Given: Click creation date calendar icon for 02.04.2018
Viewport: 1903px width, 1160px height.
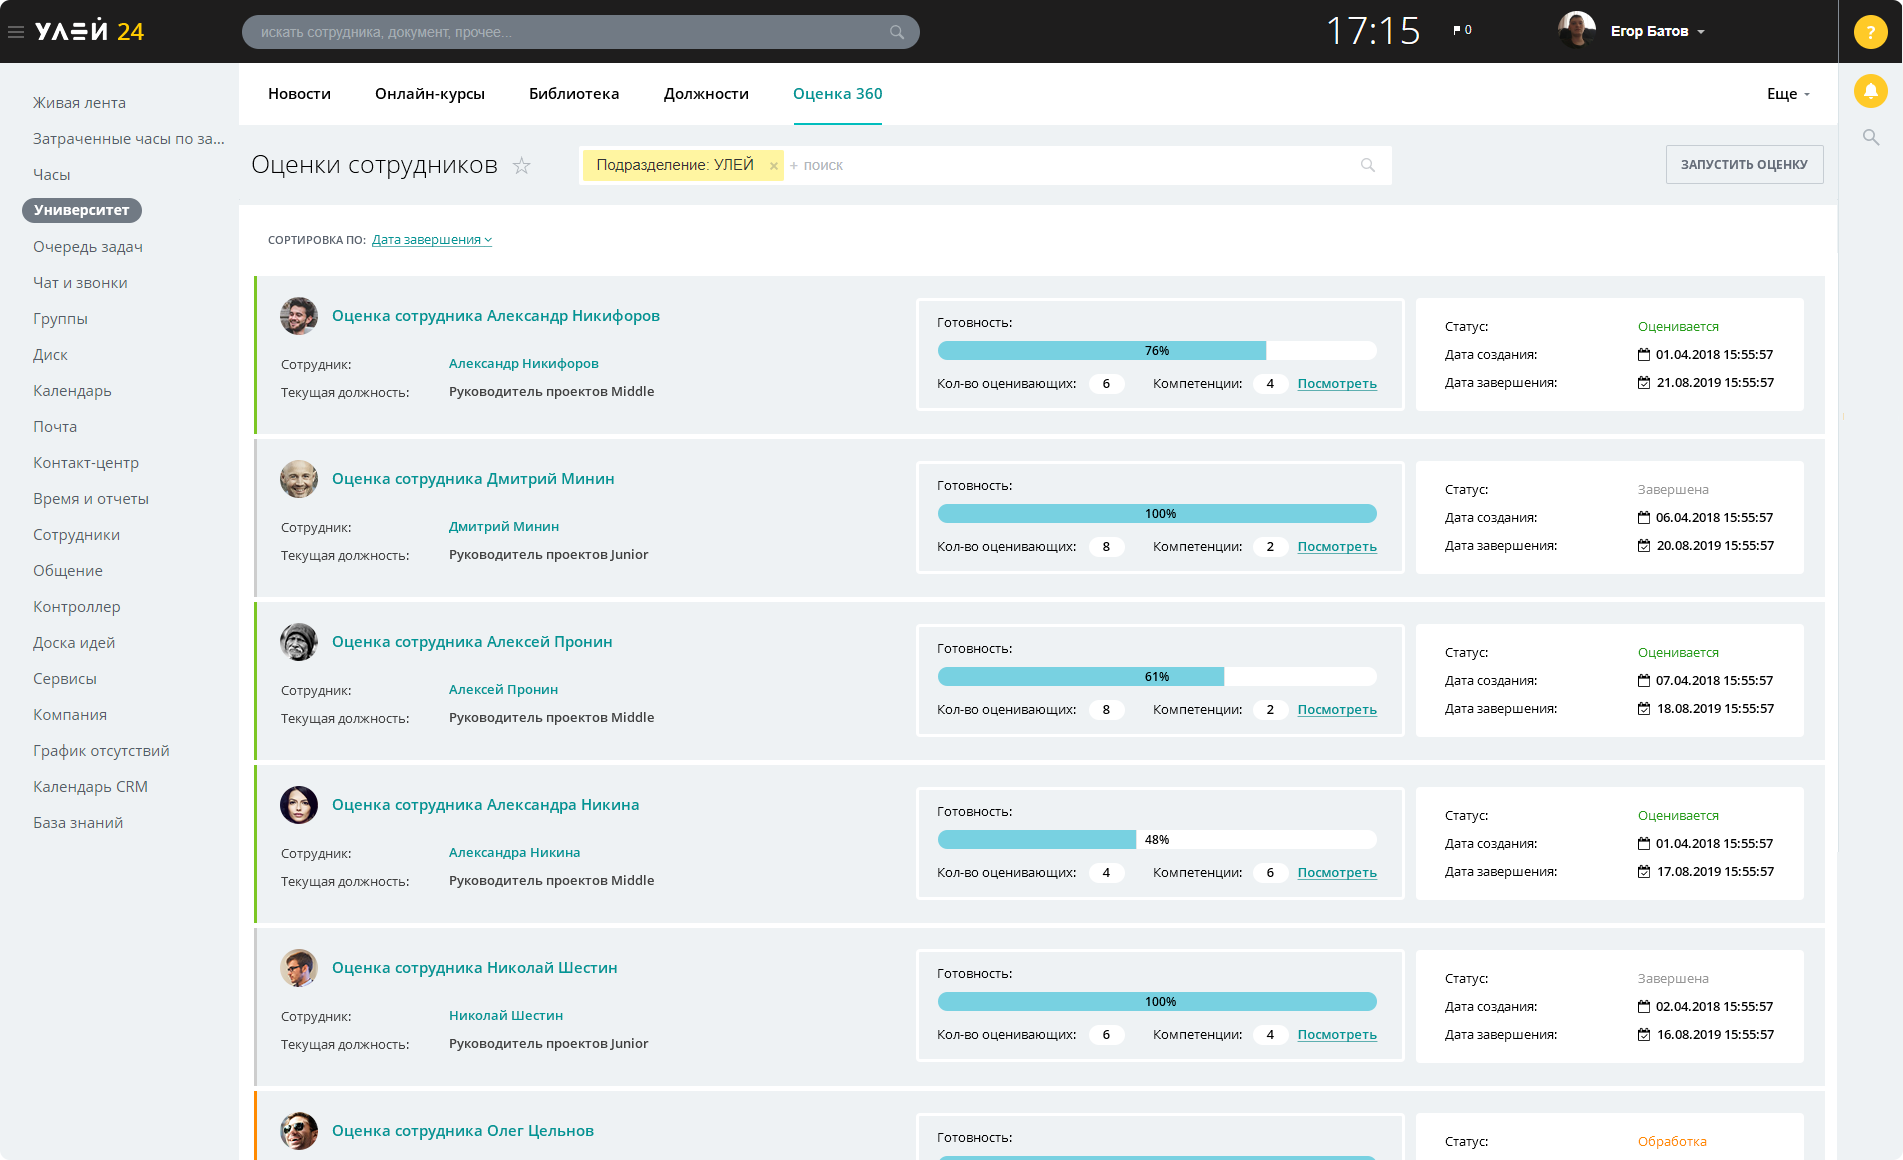Looking at the screenshot, I should pyautogui.click(x=1644, y=1006).
